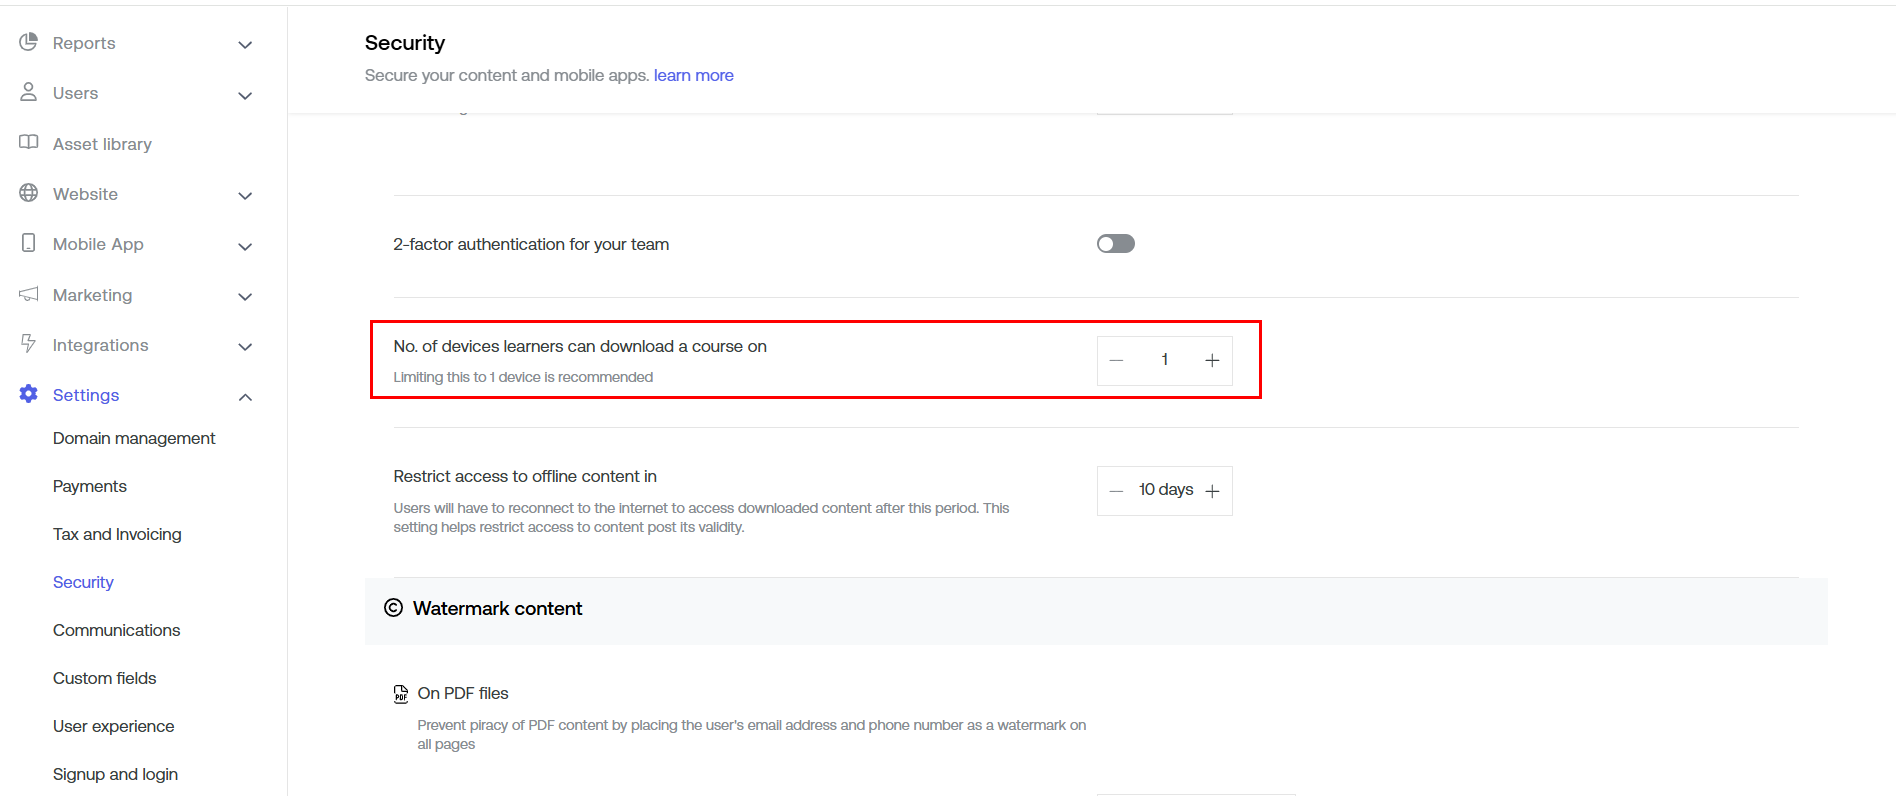Open the learn more link
The width and height of the screenshot is (1896, 796).
(x=693, y=75)
